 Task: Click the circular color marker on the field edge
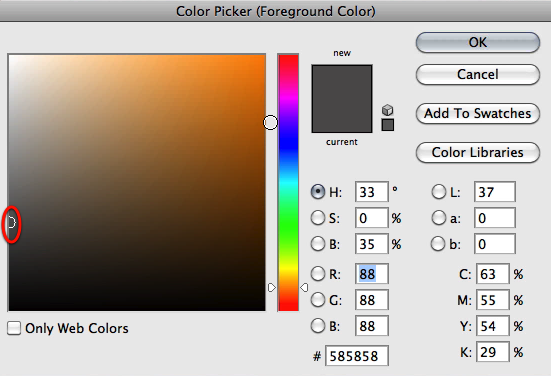coord(270,123)
